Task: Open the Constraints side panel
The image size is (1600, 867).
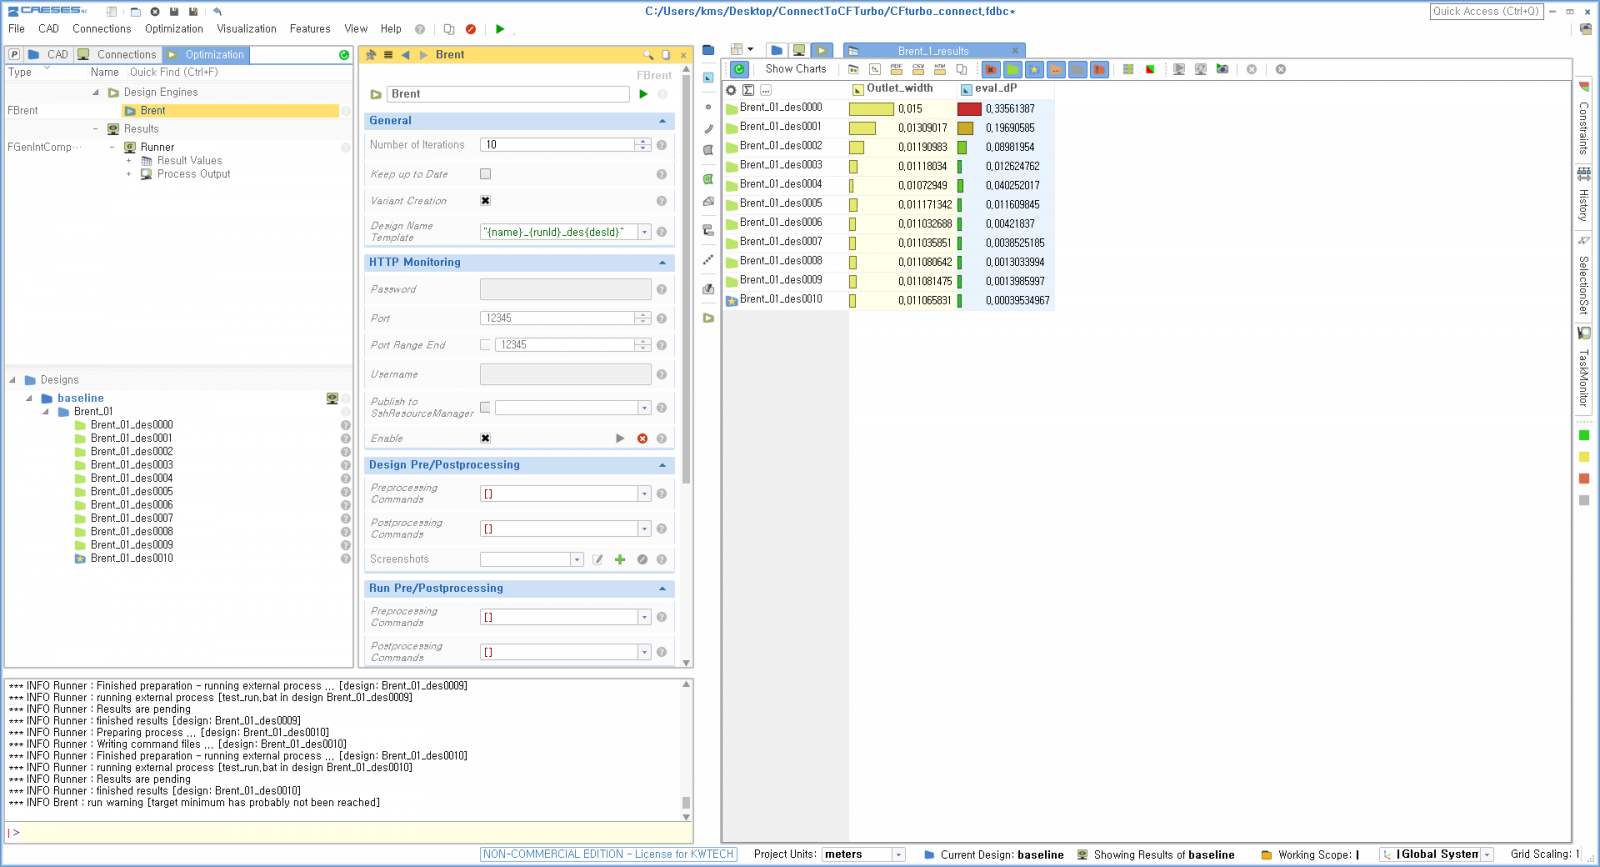Action: pyautogui.click(x=1584, y=120)
